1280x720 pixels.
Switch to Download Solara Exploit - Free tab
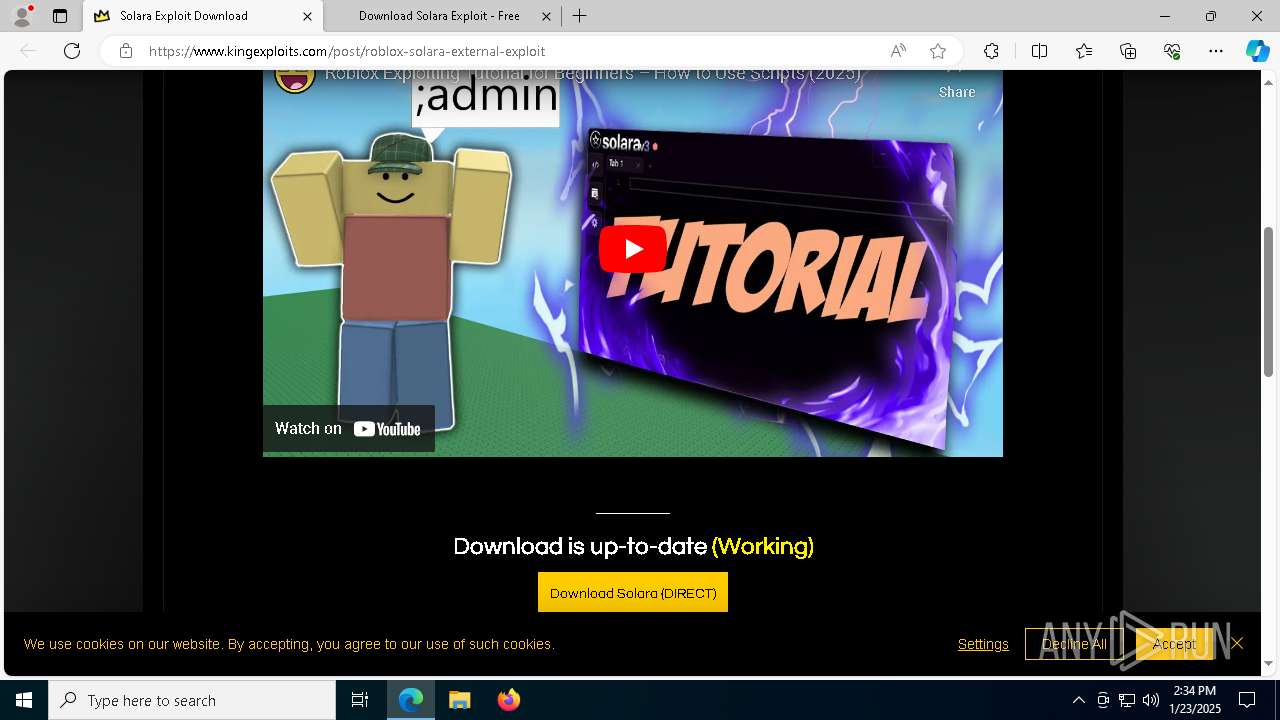pos(439,16)
